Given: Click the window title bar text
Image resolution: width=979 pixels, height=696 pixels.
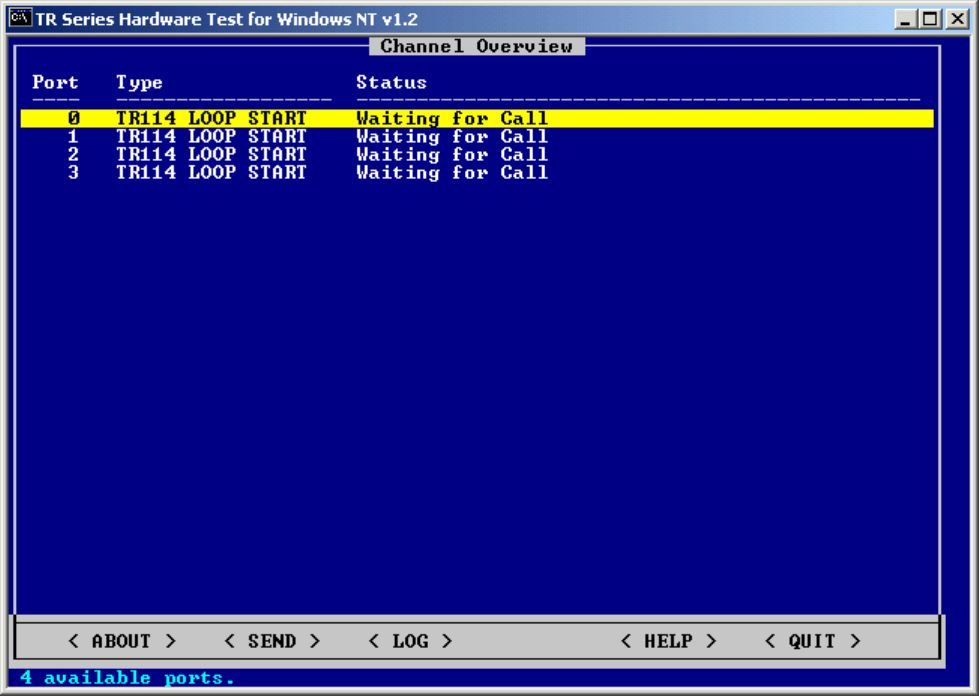Looking at the screenshot, I should coord(226,19).
